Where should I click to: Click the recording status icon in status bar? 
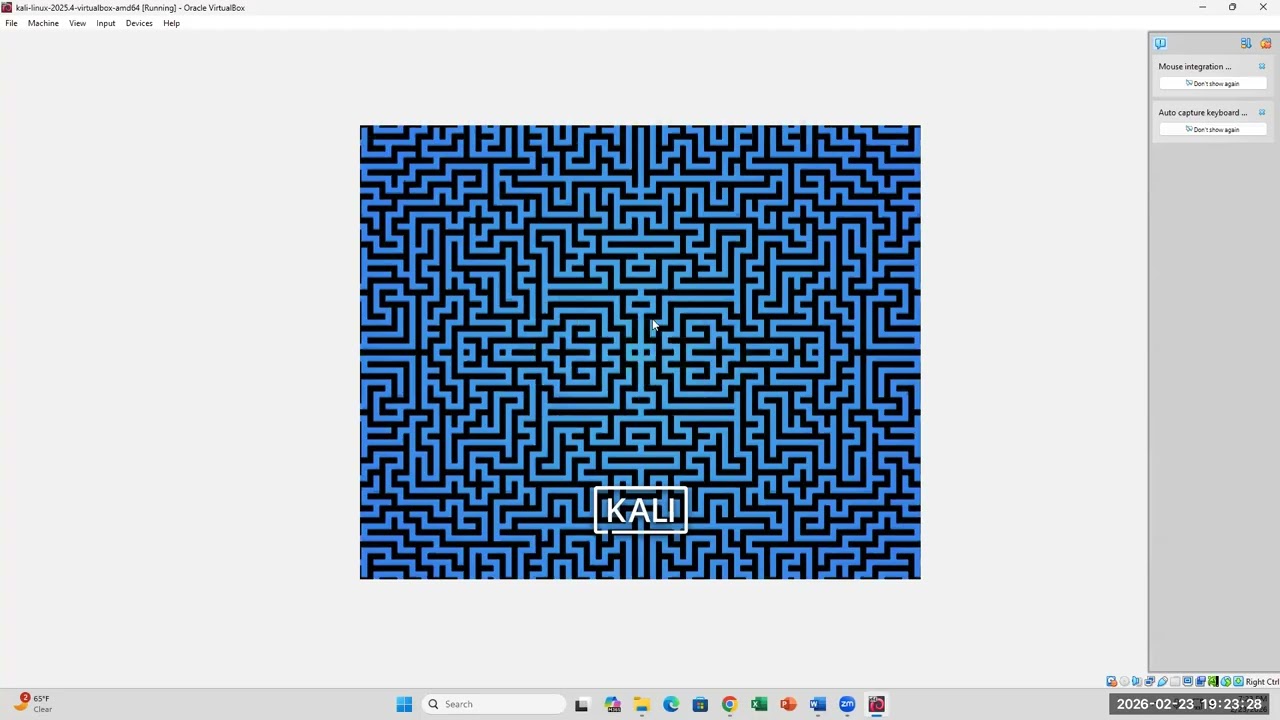coord(1200,681)
